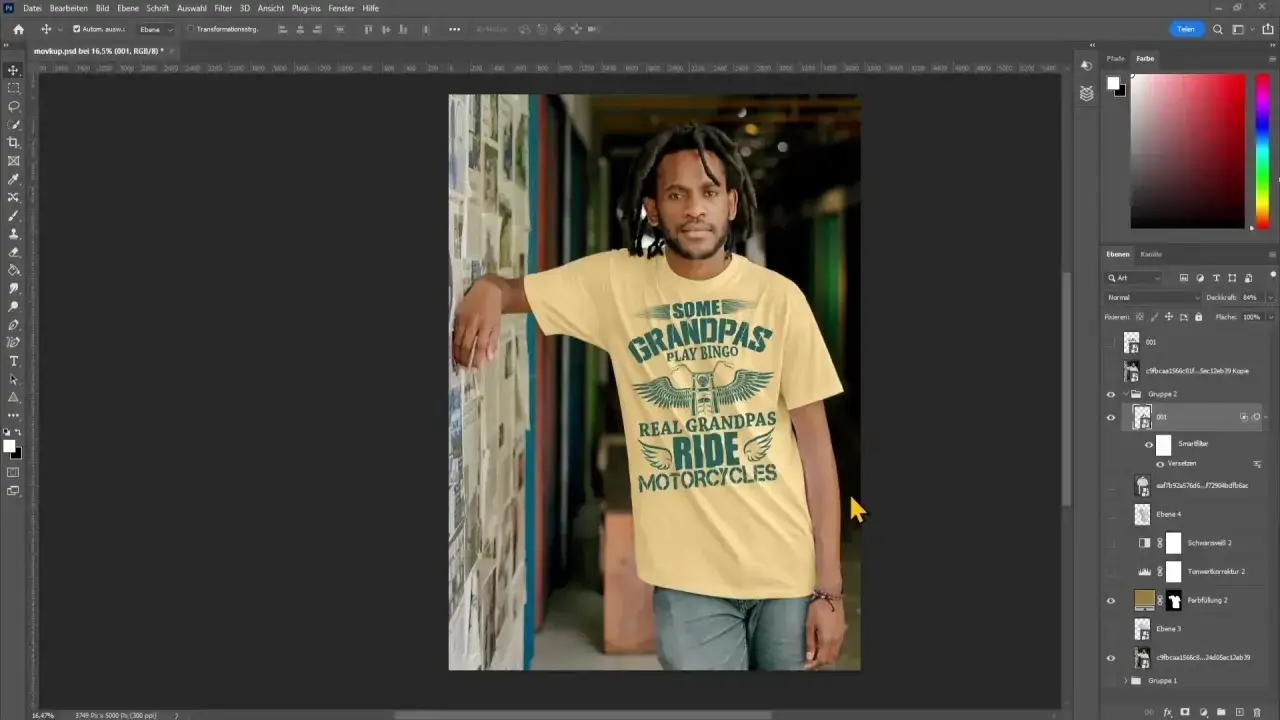1280x720 pixels.
Task: Delete layer using the trash icon
Action: [x=1257, y=712]
